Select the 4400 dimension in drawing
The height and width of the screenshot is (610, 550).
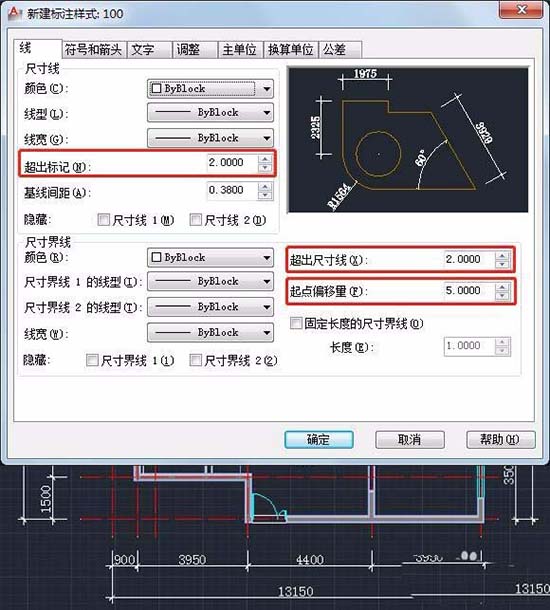pos(310,560)
